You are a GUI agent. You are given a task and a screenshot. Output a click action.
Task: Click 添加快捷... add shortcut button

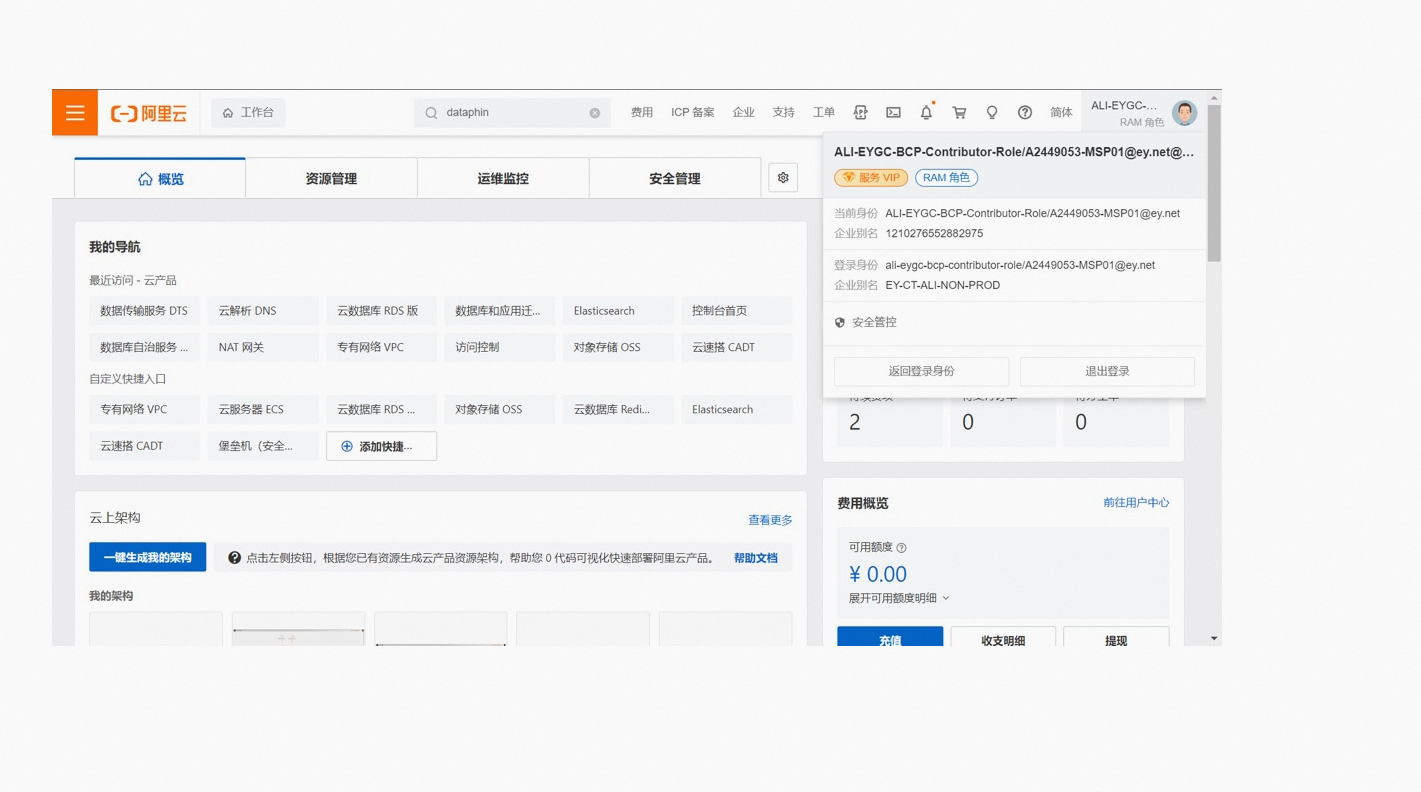pos(381,446)
